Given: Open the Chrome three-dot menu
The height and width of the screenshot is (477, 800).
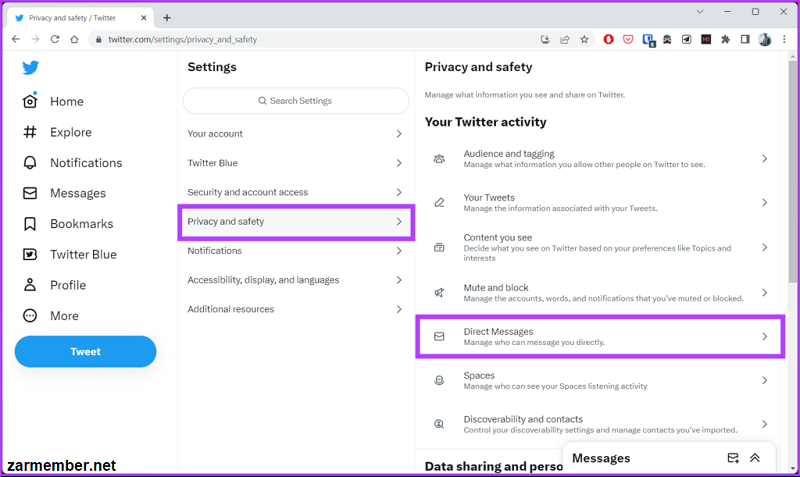Looking at the screenshot, I should [x=784, y=39].
